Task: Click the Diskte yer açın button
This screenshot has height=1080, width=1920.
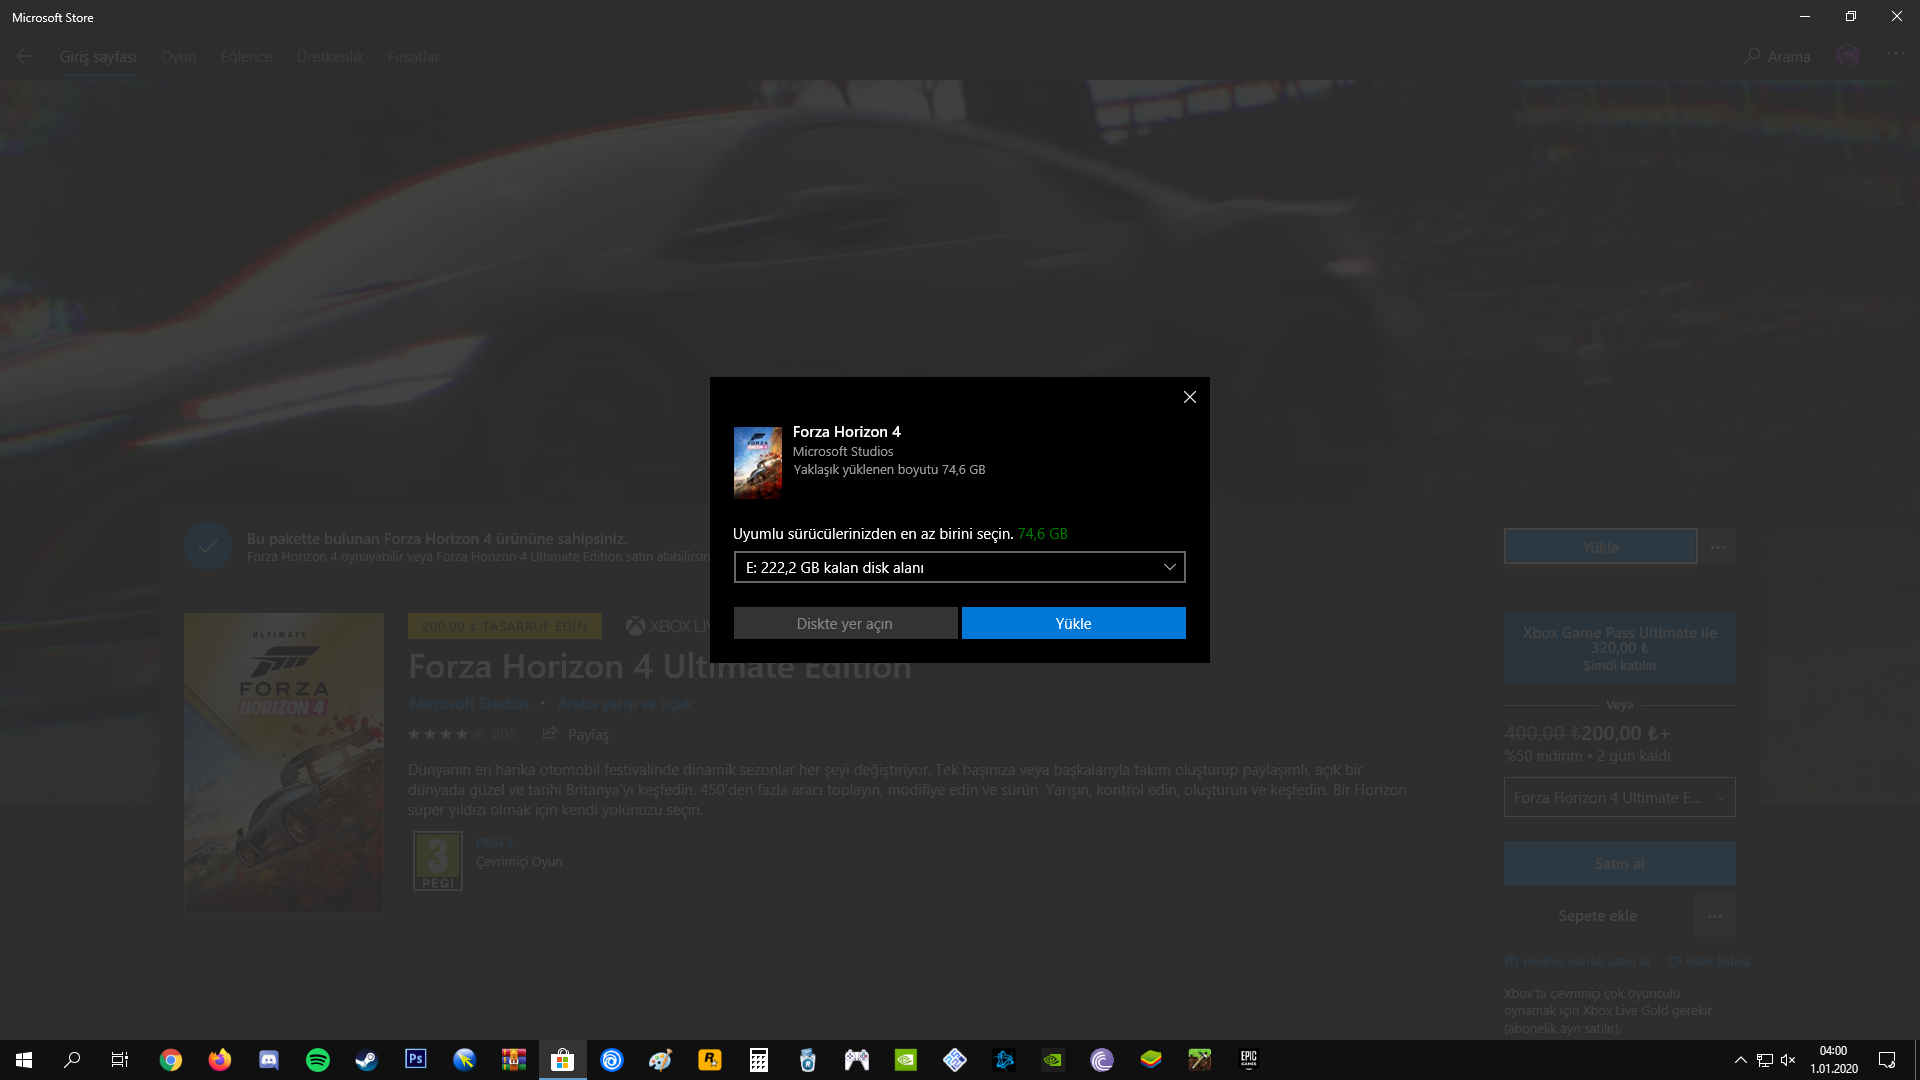Action: [x=845, y=623]
